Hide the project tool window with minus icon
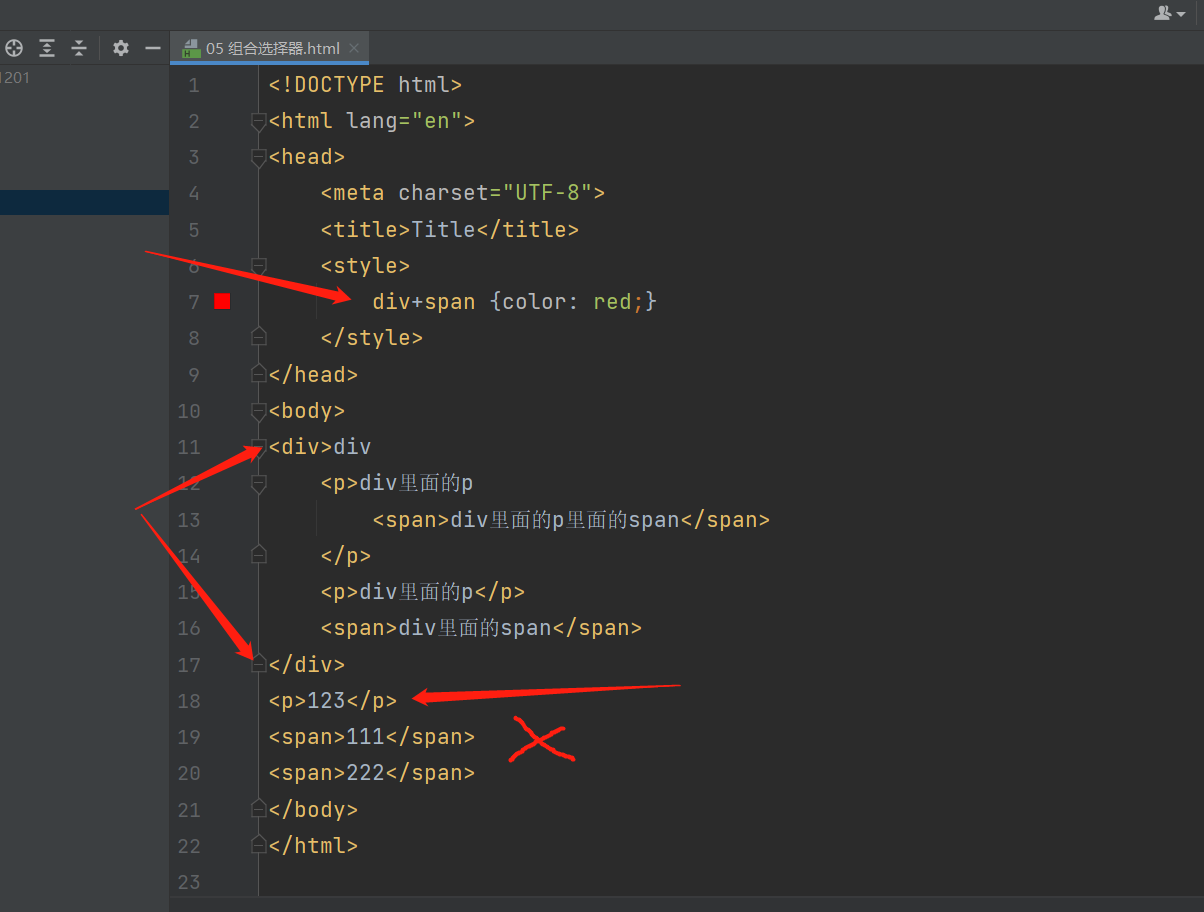This screenshot has height=912, width=1204. [153, 48]
